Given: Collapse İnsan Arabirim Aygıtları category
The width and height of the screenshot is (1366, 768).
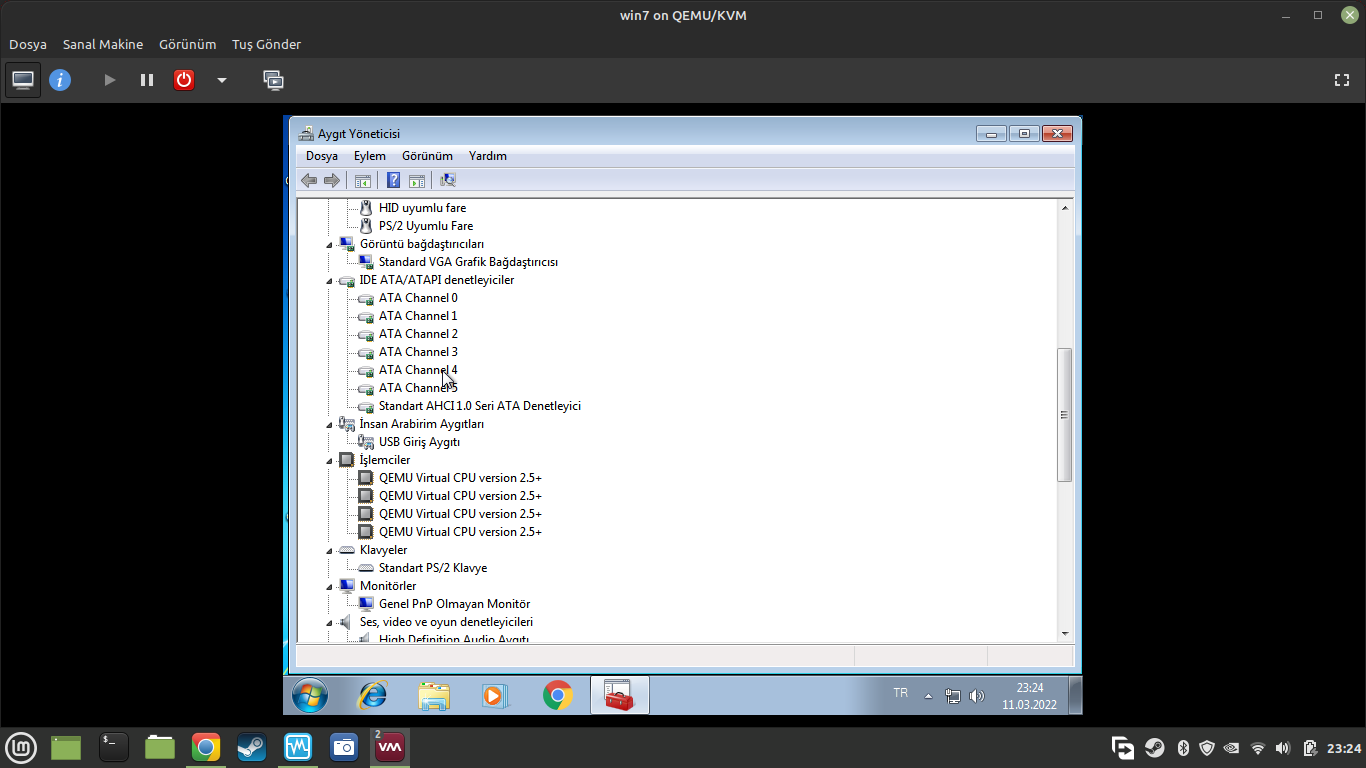Looking at the screenshot, I should click(331, 424).
